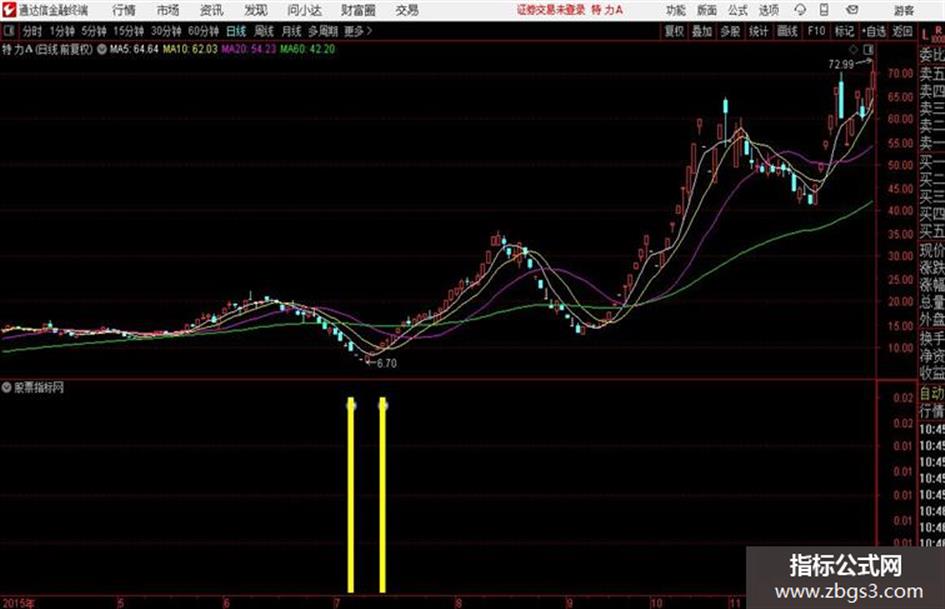Open the 资讯 menu
945x609 pixels.
(x=212, y=10)
